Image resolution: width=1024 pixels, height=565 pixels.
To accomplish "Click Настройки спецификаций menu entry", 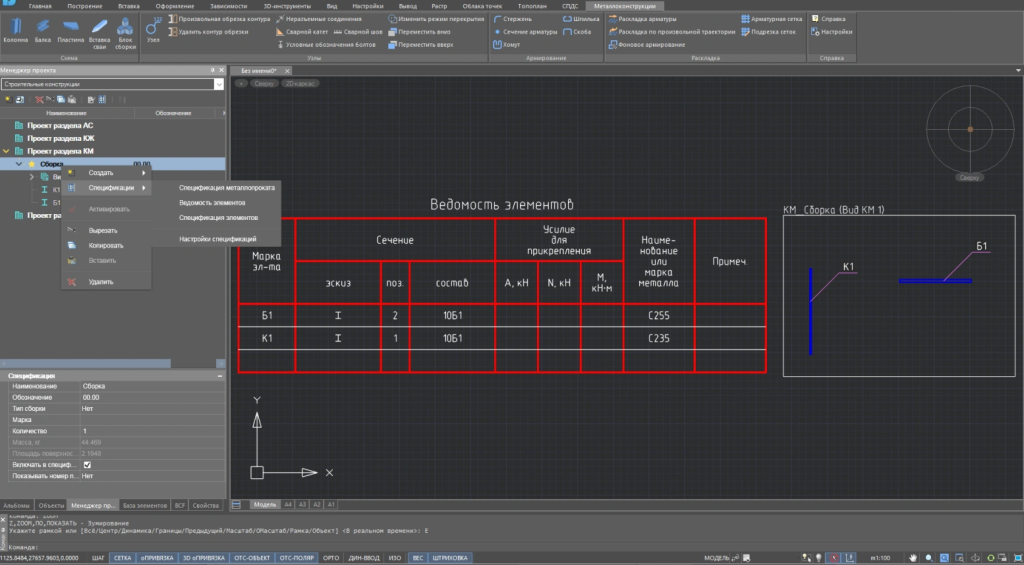I will (217, 239).
